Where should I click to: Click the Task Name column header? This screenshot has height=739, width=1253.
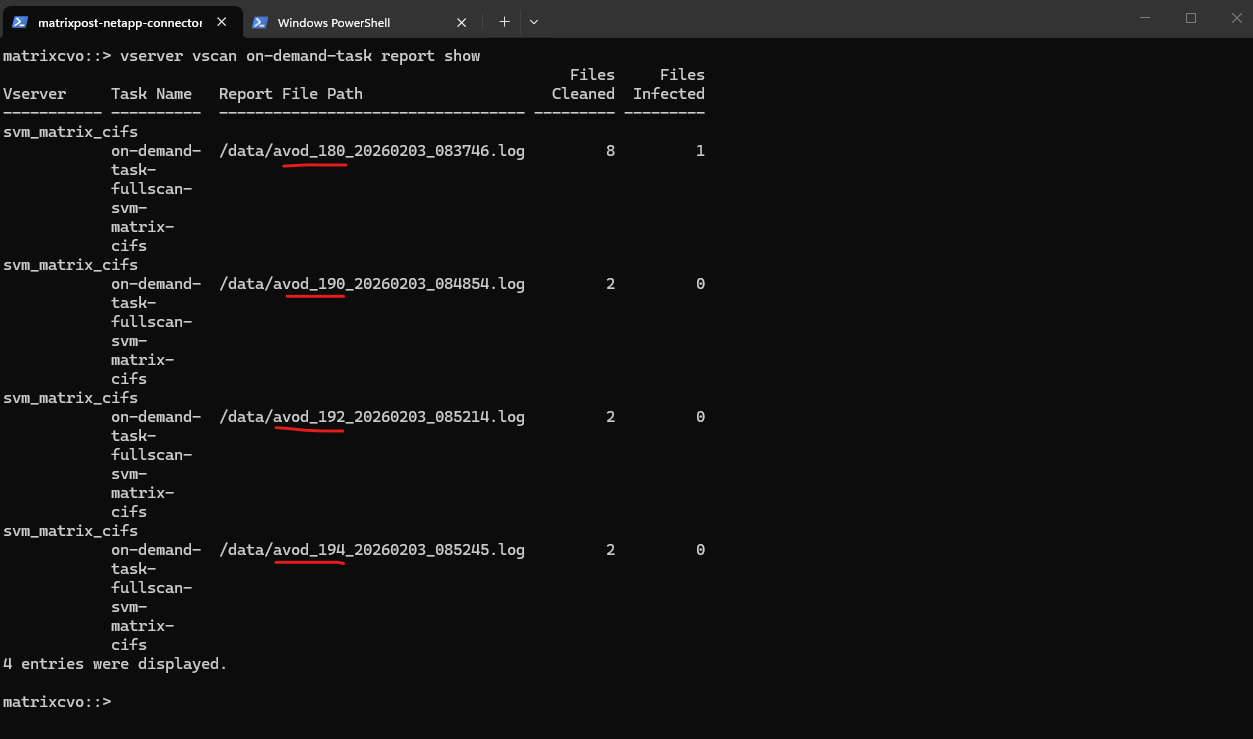click(151, 94)
